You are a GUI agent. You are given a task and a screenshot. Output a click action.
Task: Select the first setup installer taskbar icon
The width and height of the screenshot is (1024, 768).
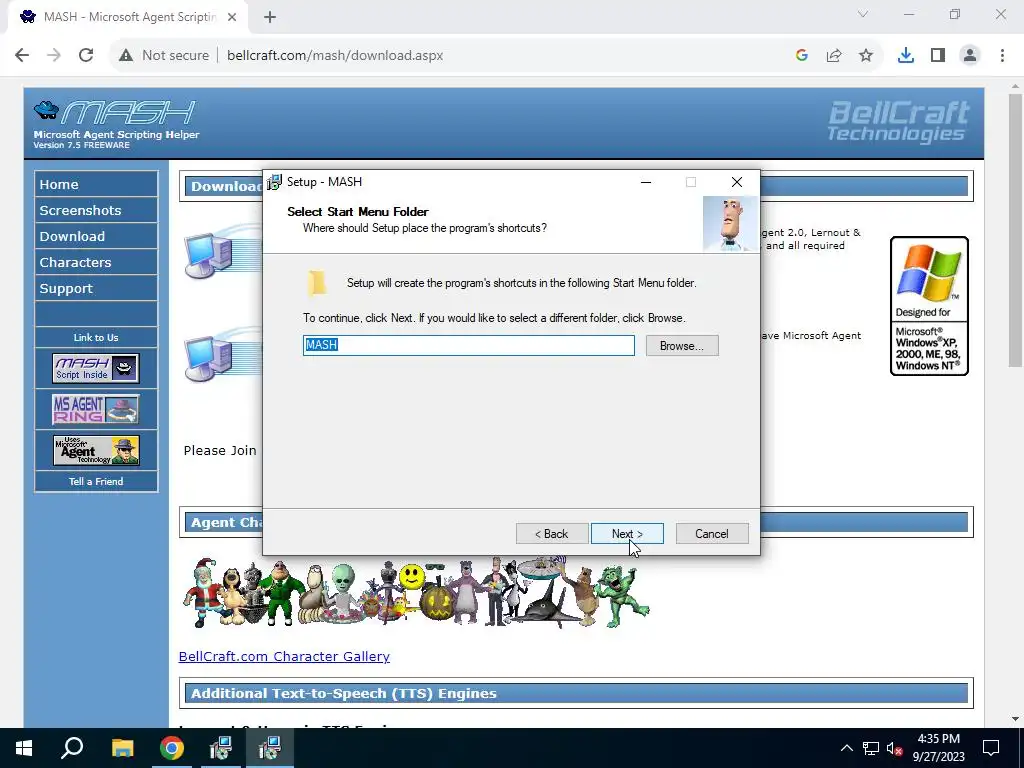point(221,748)
